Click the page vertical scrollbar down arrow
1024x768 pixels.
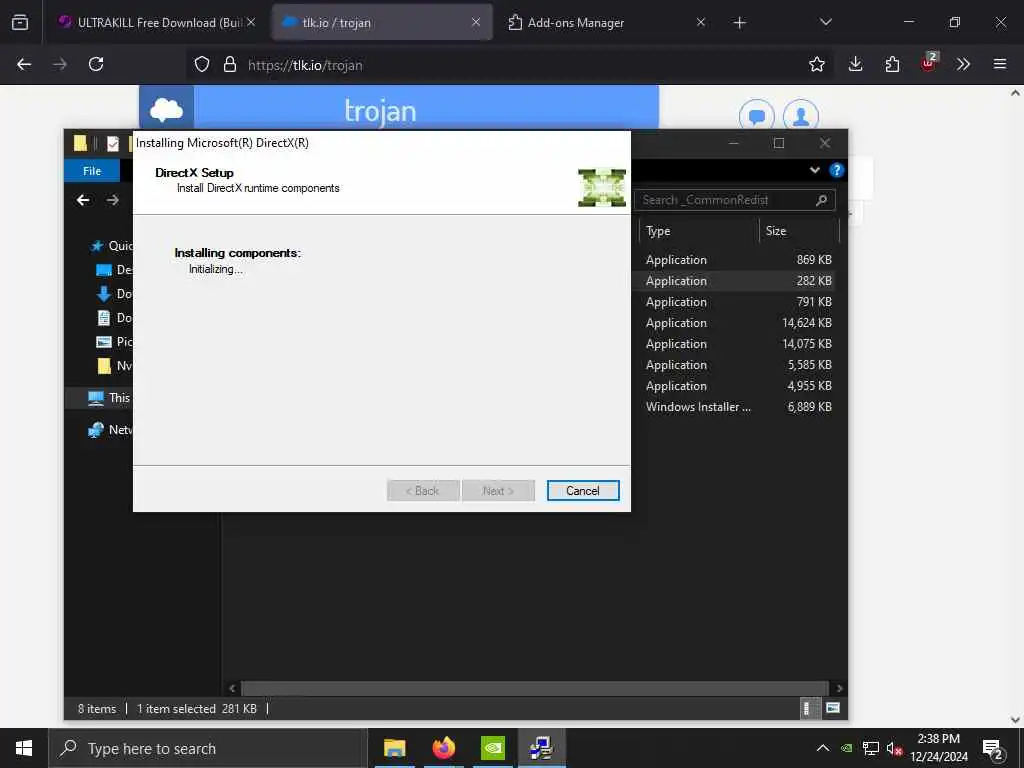[x=1015, y=720]
